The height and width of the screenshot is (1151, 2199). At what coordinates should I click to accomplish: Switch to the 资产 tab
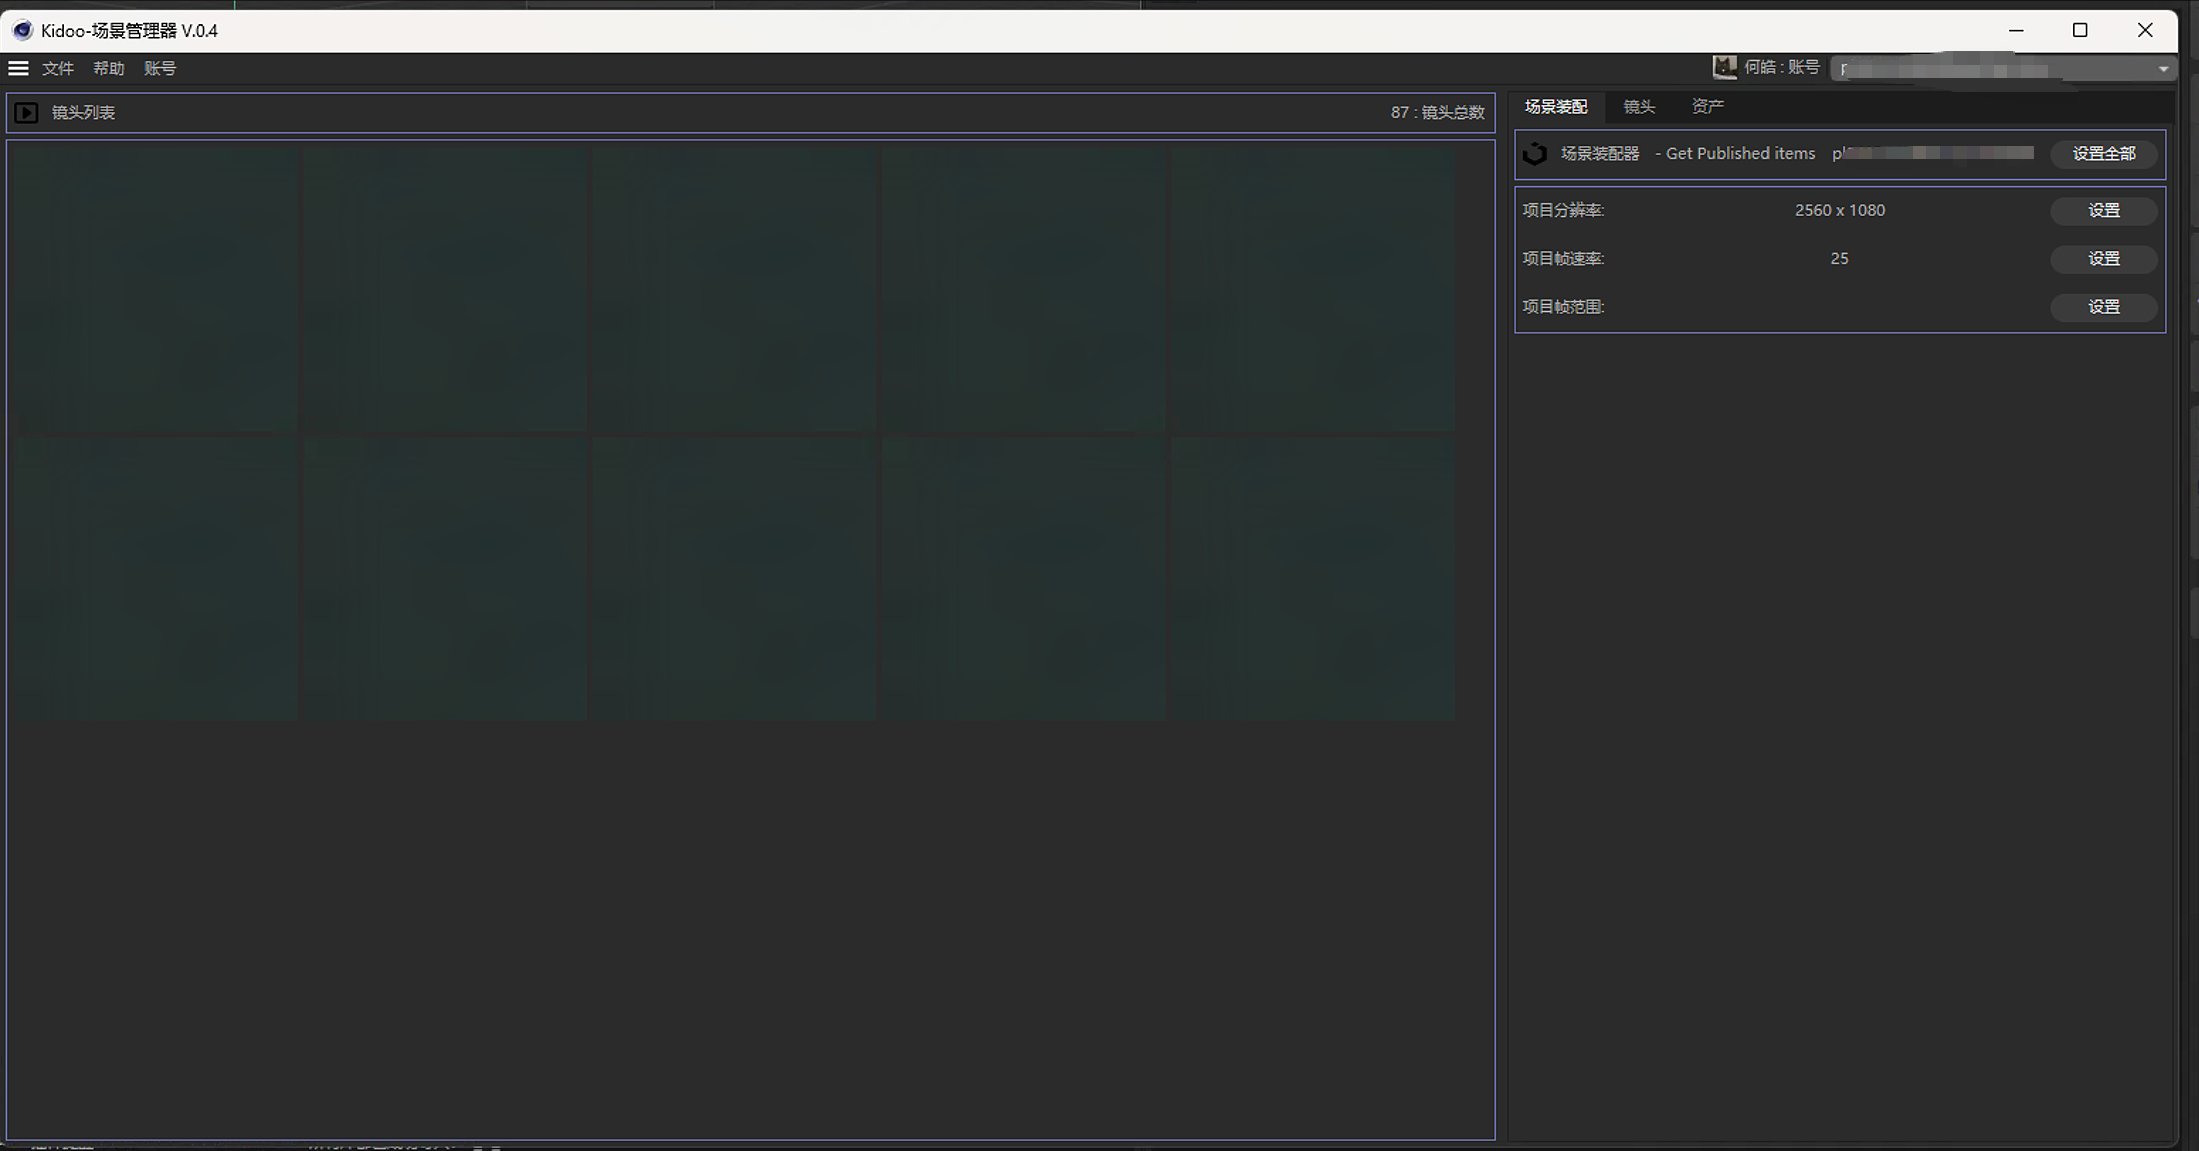pyautogui.click(x=1707, y=106)
